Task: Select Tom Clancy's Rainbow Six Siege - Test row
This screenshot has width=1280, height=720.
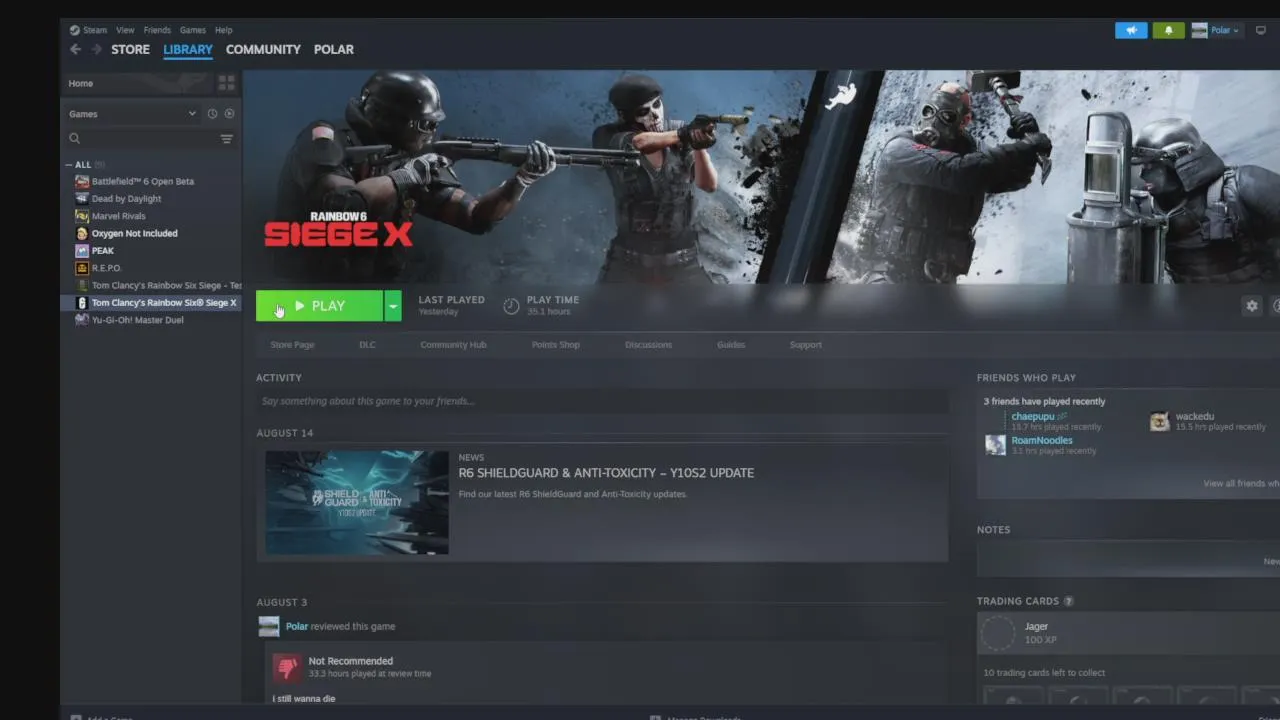Action: click(151, 285)
